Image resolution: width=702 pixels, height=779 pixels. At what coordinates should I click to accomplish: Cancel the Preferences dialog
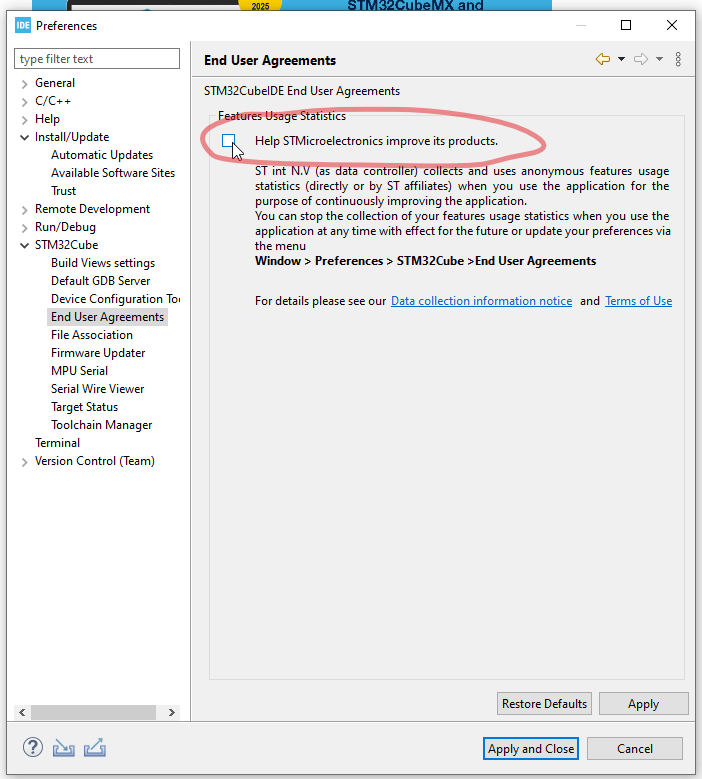pyautogui.click(x=635, y=748)
